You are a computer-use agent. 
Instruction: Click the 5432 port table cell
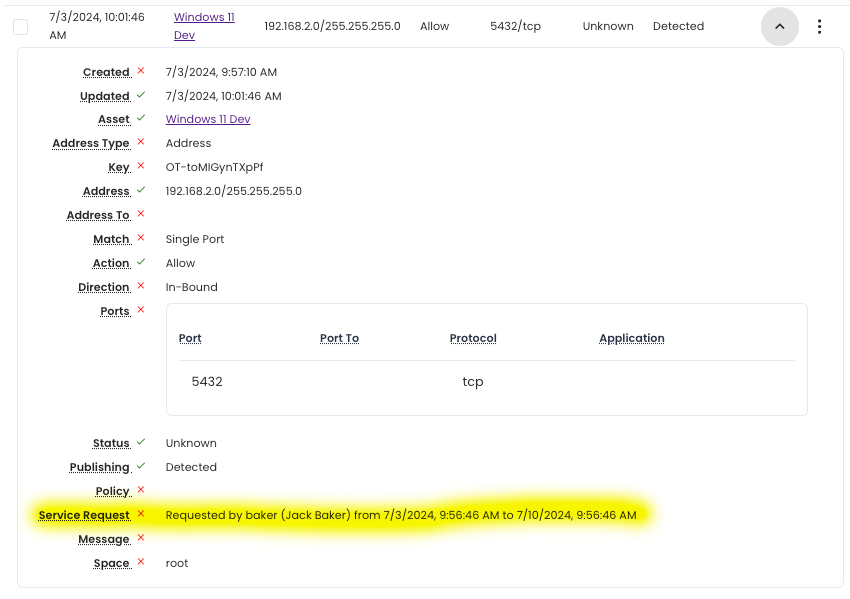207,382
